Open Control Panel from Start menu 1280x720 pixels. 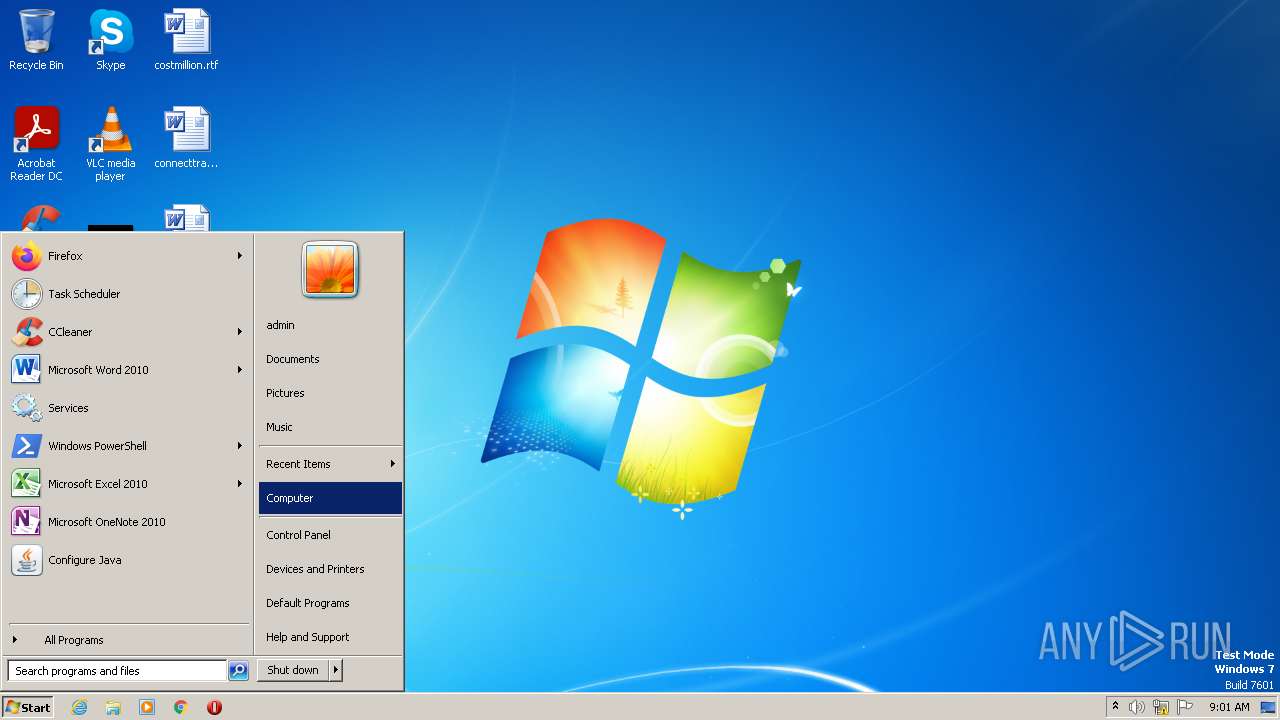330,535
